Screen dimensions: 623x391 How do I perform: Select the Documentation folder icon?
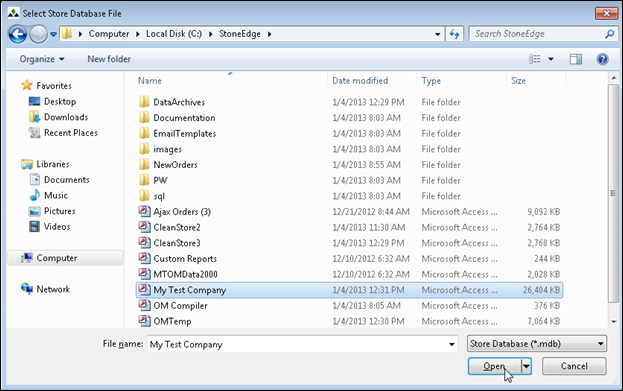tap(144, 118)
